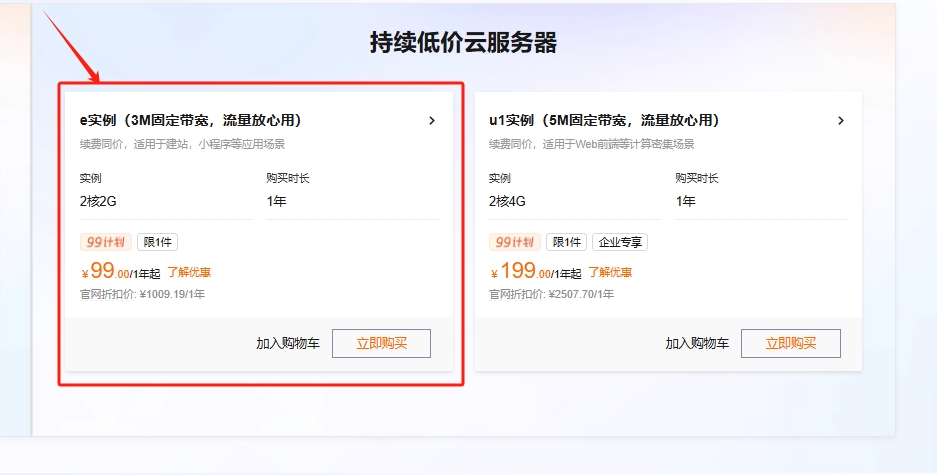Viewport: 937px width, 475px height.
Task: Click 立即购买 for the e实例 plan
Action: 381,344
